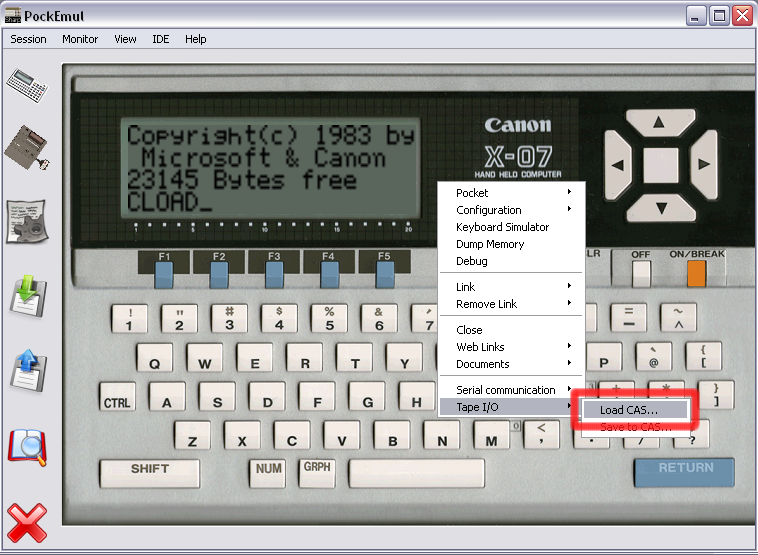Open the View menu
Image resolution: width=758 pixels, height=555 pixels.
tap(125, 39)
